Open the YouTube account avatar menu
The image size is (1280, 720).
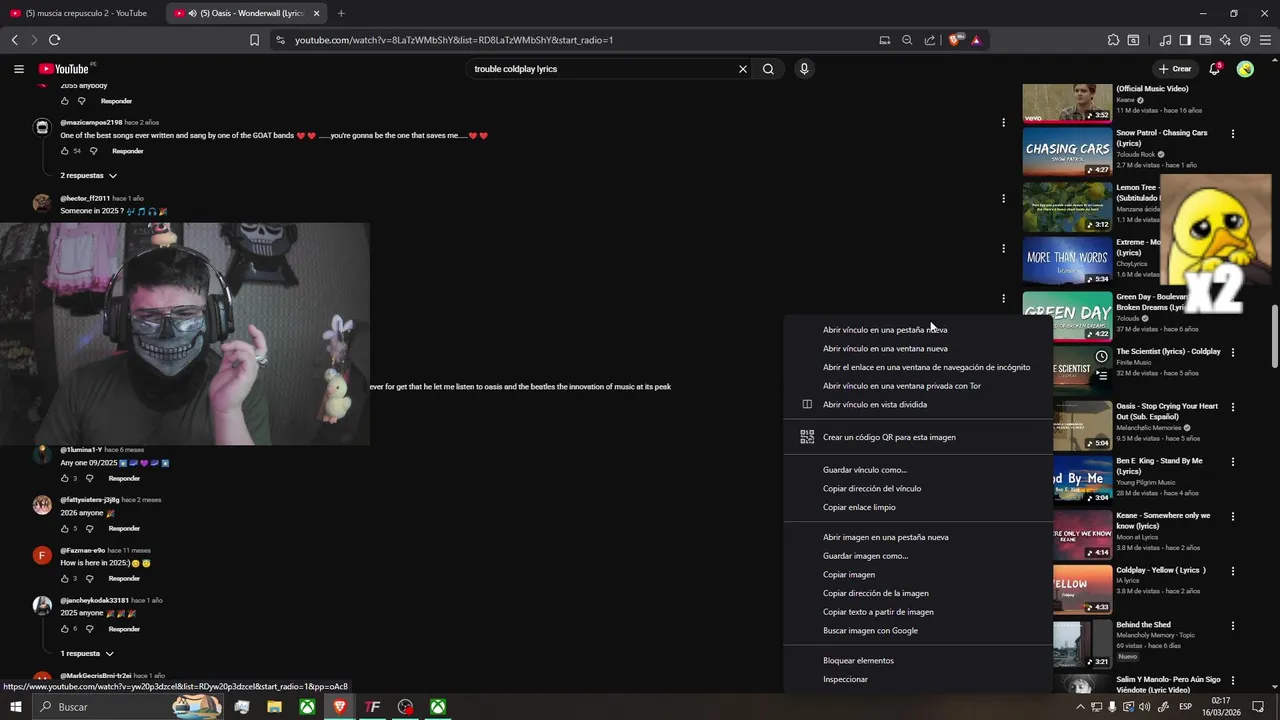pyautogui.click(x=1245, y=69)
